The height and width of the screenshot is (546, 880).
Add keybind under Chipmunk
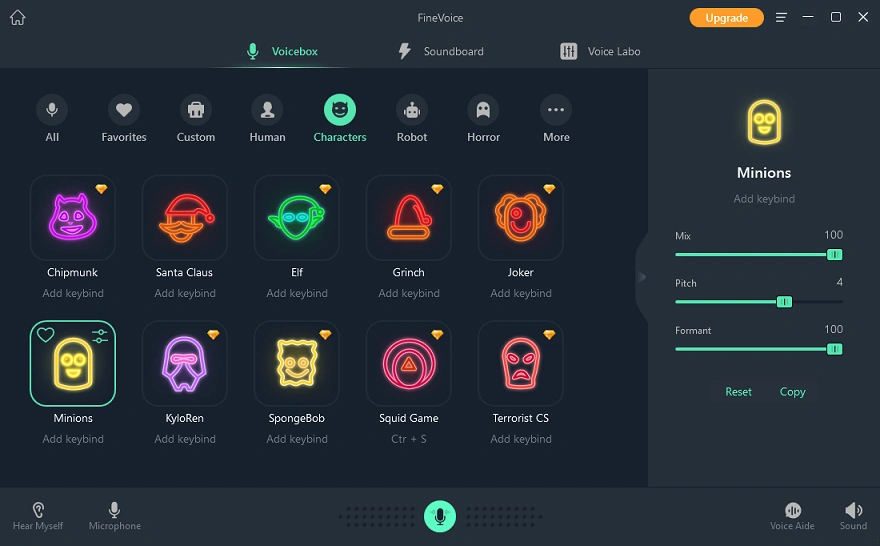73,293
